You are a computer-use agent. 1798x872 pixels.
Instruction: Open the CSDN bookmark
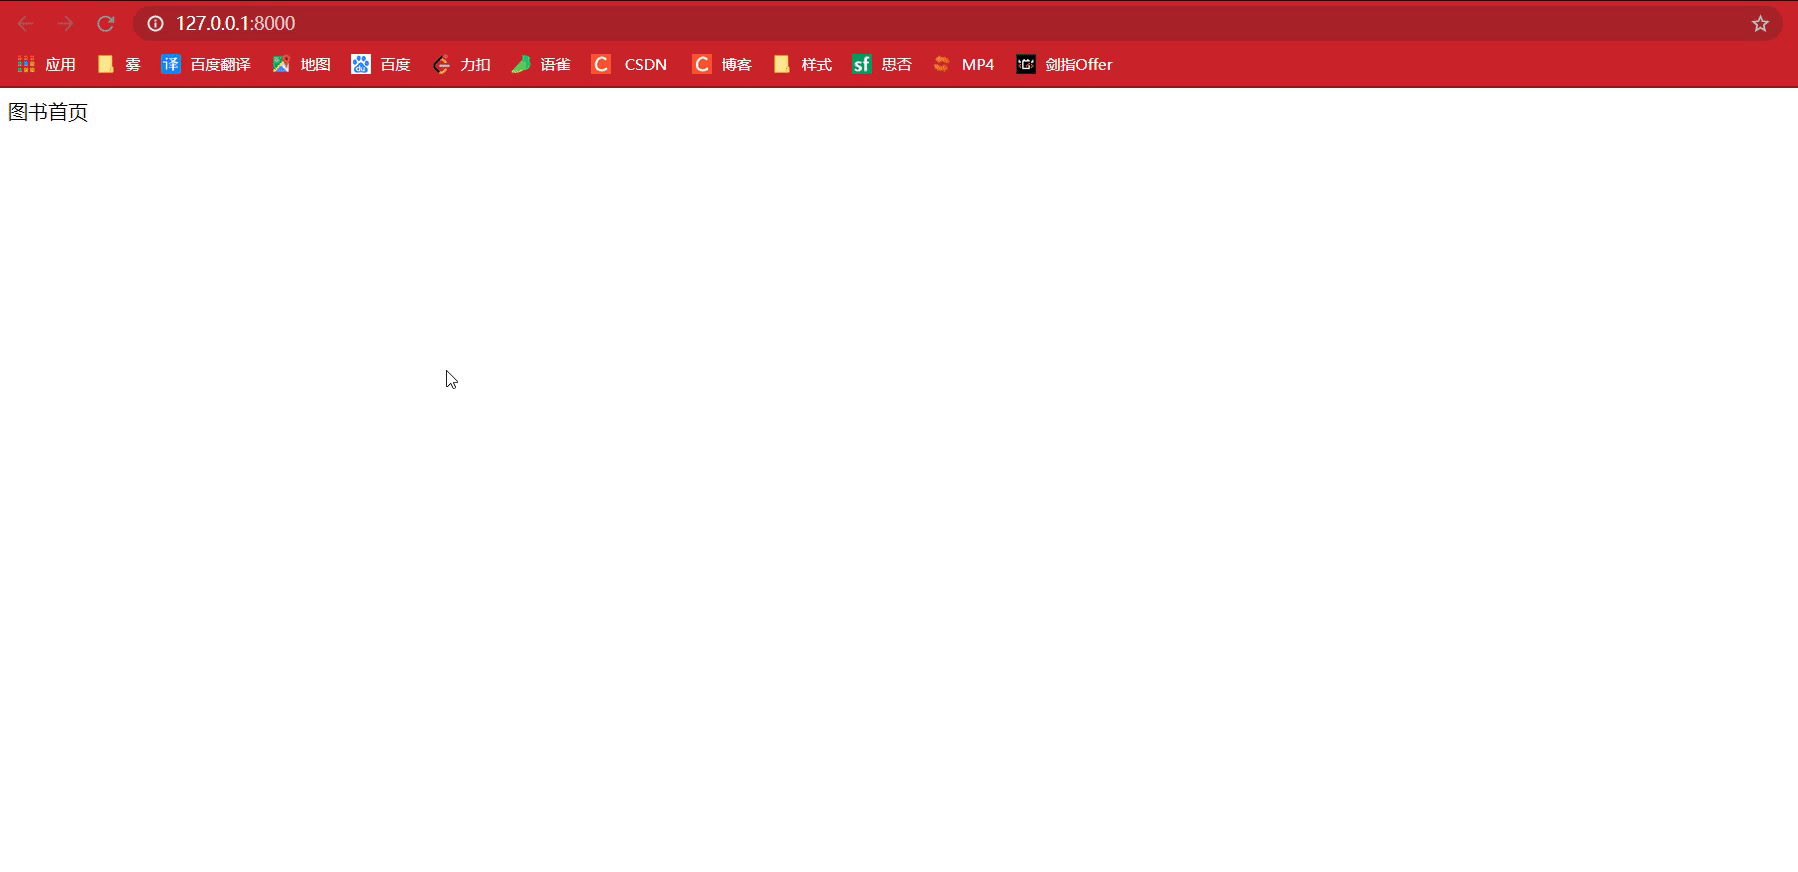[x=629, y=64]
